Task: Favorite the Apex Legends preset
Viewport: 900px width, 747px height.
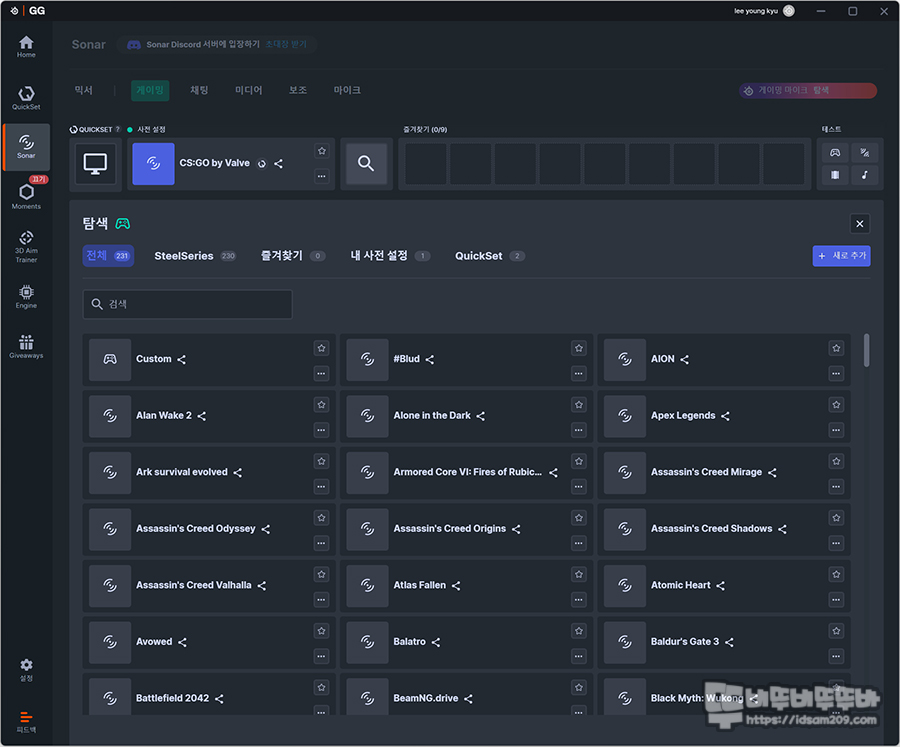Action: (x=836, y=405)
